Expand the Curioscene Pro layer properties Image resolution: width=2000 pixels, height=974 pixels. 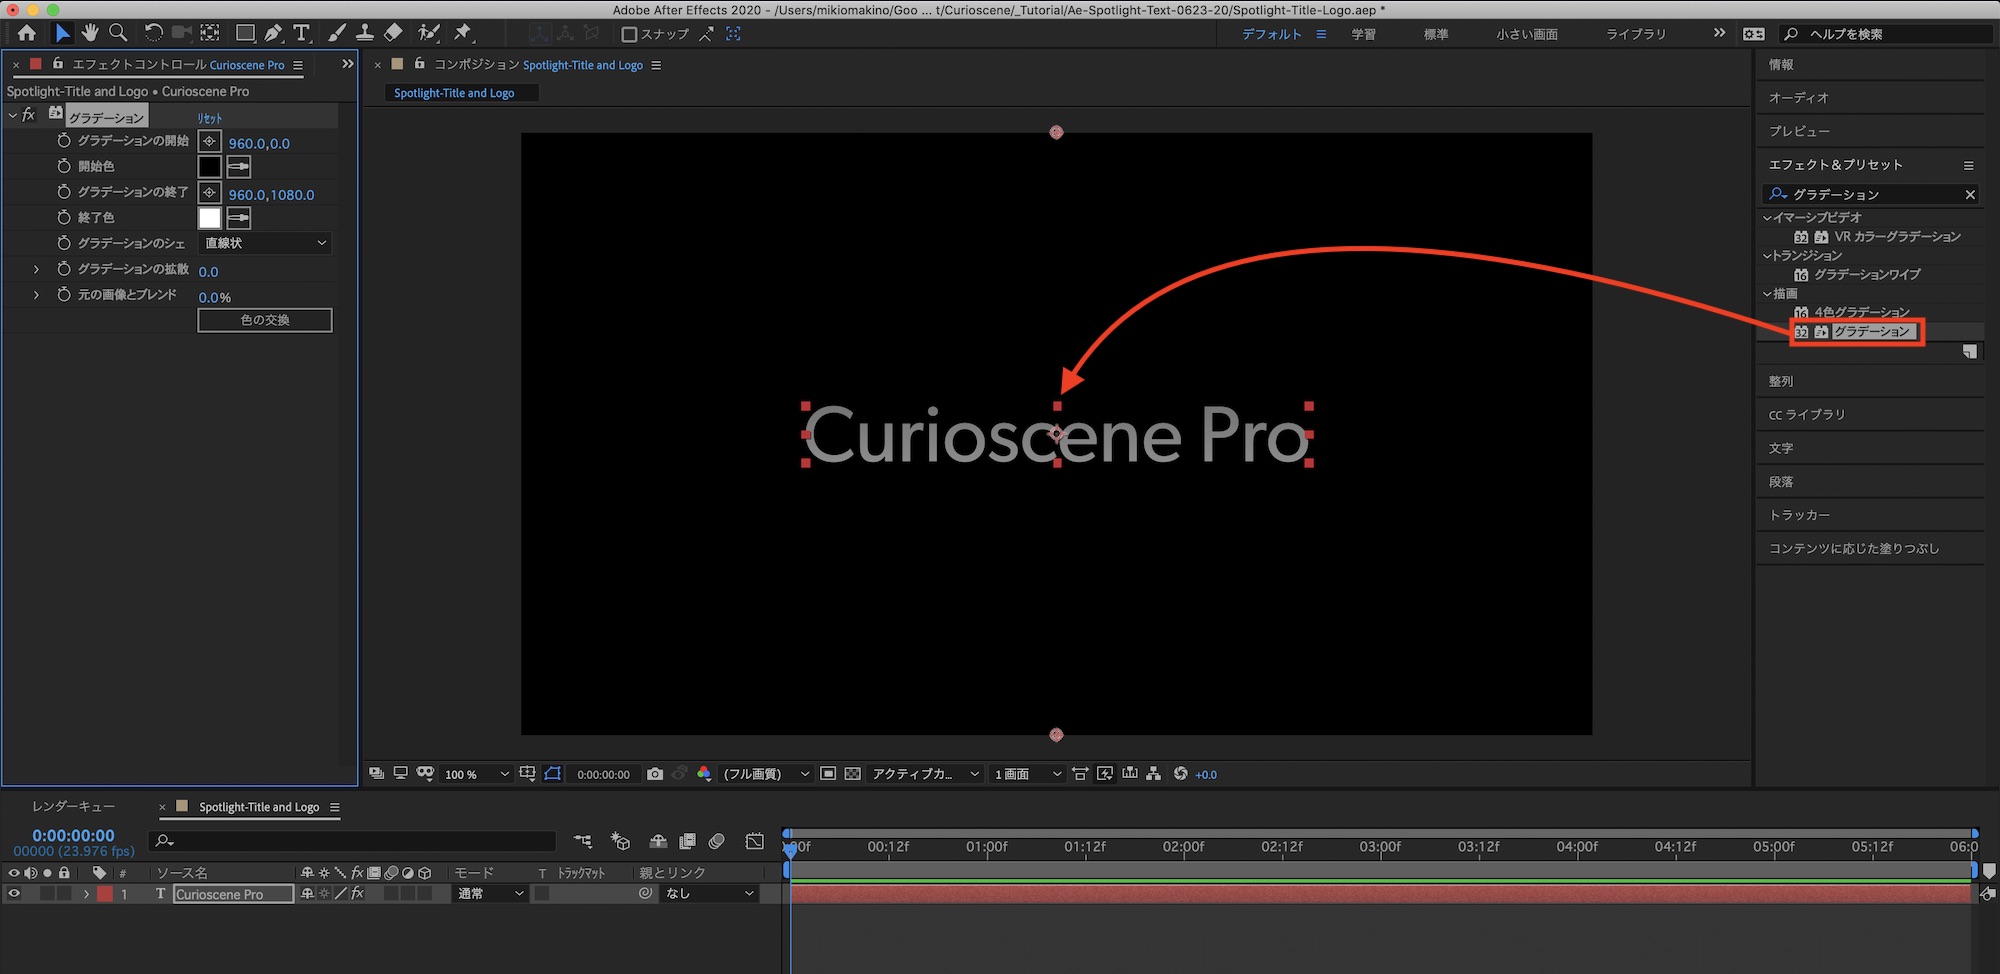(x=86, y=894)
